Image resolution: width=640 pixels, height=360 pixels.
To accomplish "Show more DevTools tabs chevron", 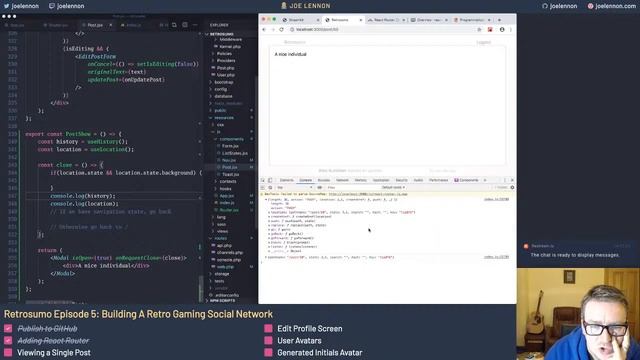I will 485,180.
